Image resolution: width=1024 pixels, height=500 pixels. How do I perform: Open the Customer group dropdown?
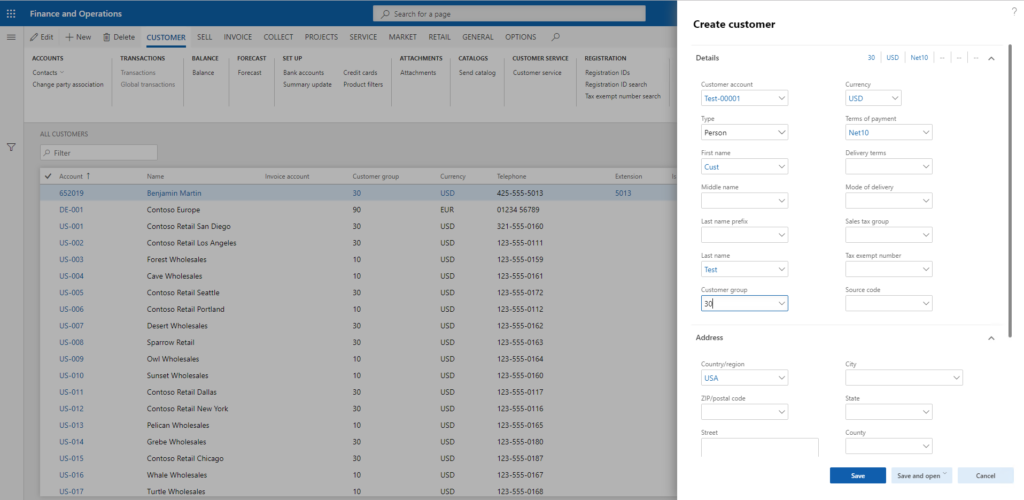click(x=782, y=304)
